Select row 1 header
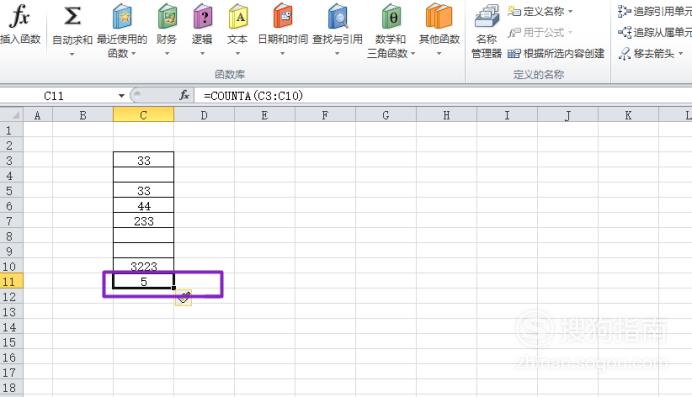This screenshot has height=397, width=692. [x=11, y=130]
